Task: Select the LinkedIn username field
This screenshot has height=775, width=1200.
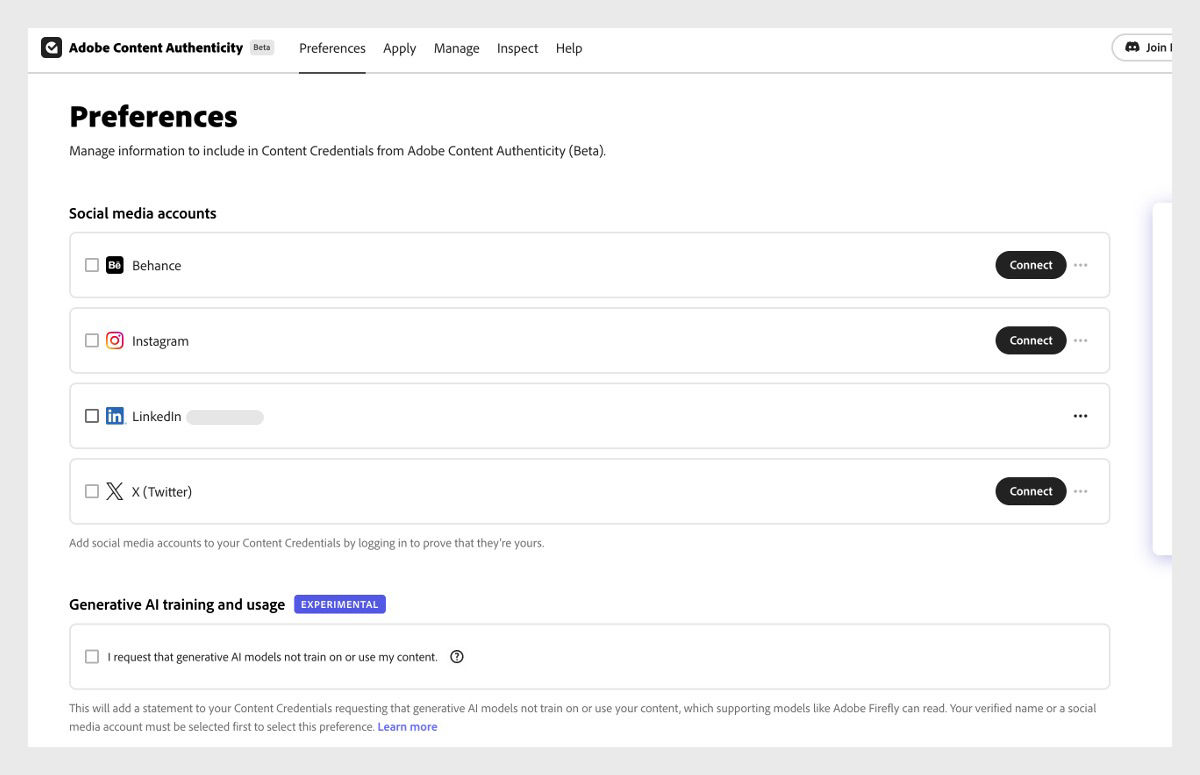Action: [224, 416]
